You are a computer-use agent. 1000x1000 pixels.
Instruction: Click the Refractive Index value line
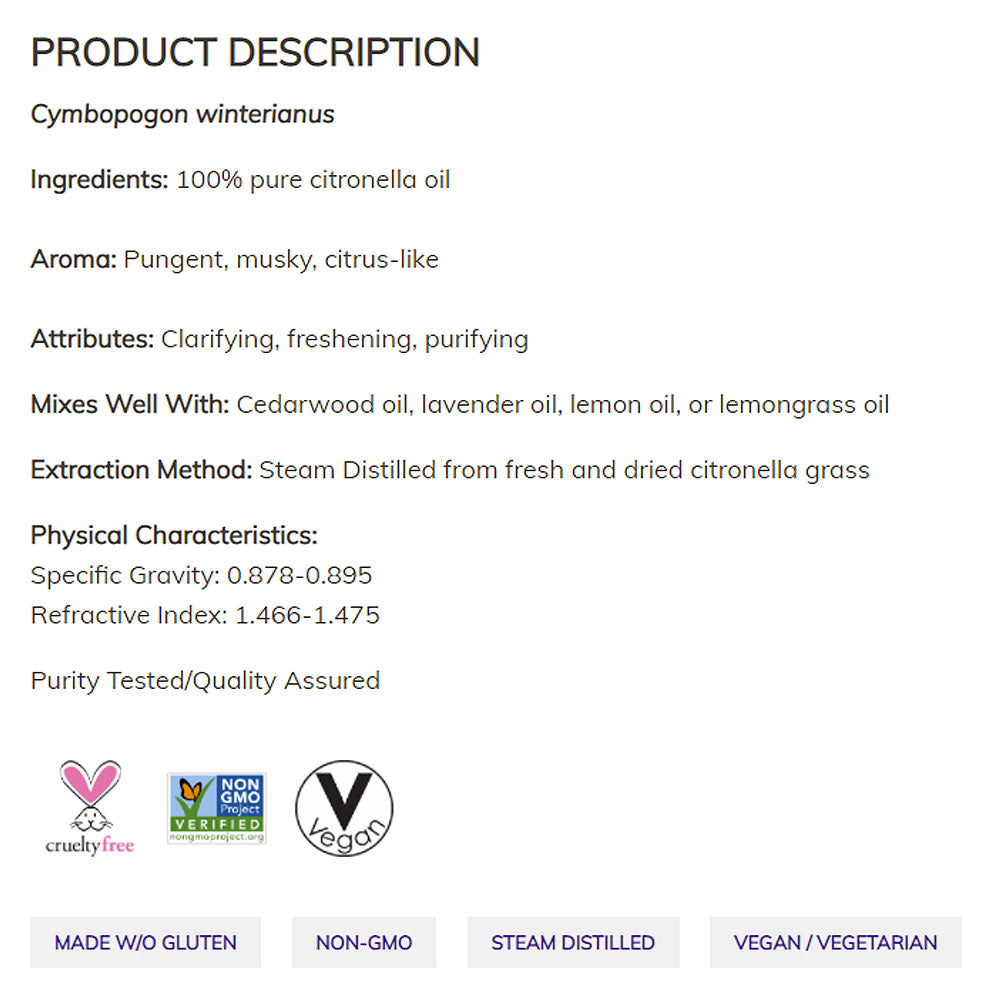pos(205,615)
